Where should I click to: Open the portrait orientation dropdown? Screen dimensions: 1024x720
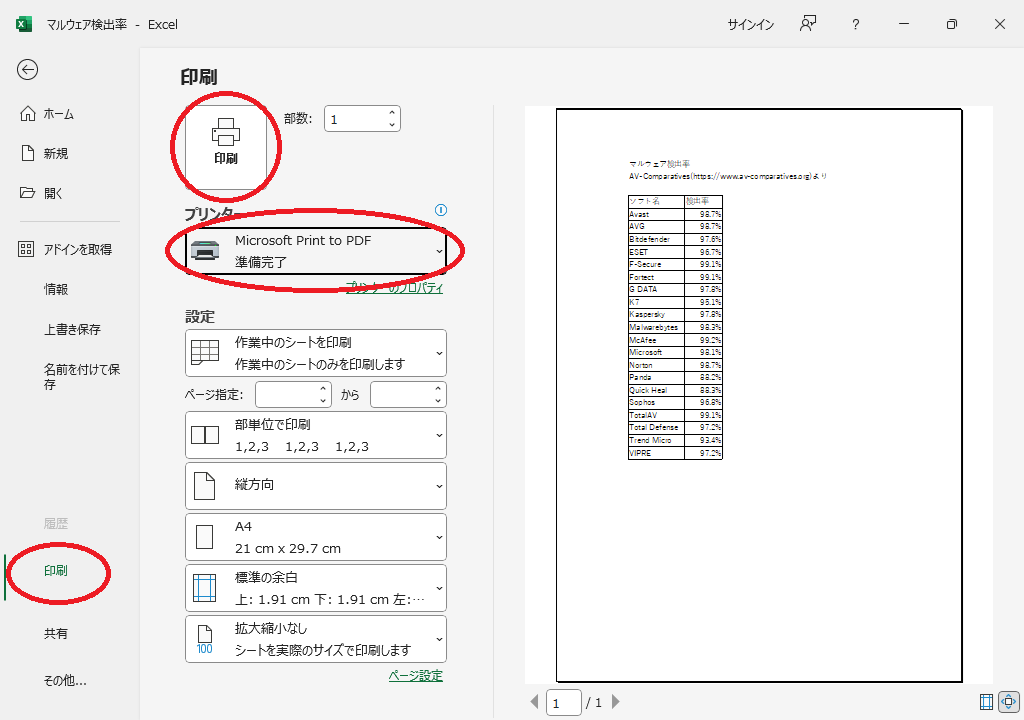[316, 485]
